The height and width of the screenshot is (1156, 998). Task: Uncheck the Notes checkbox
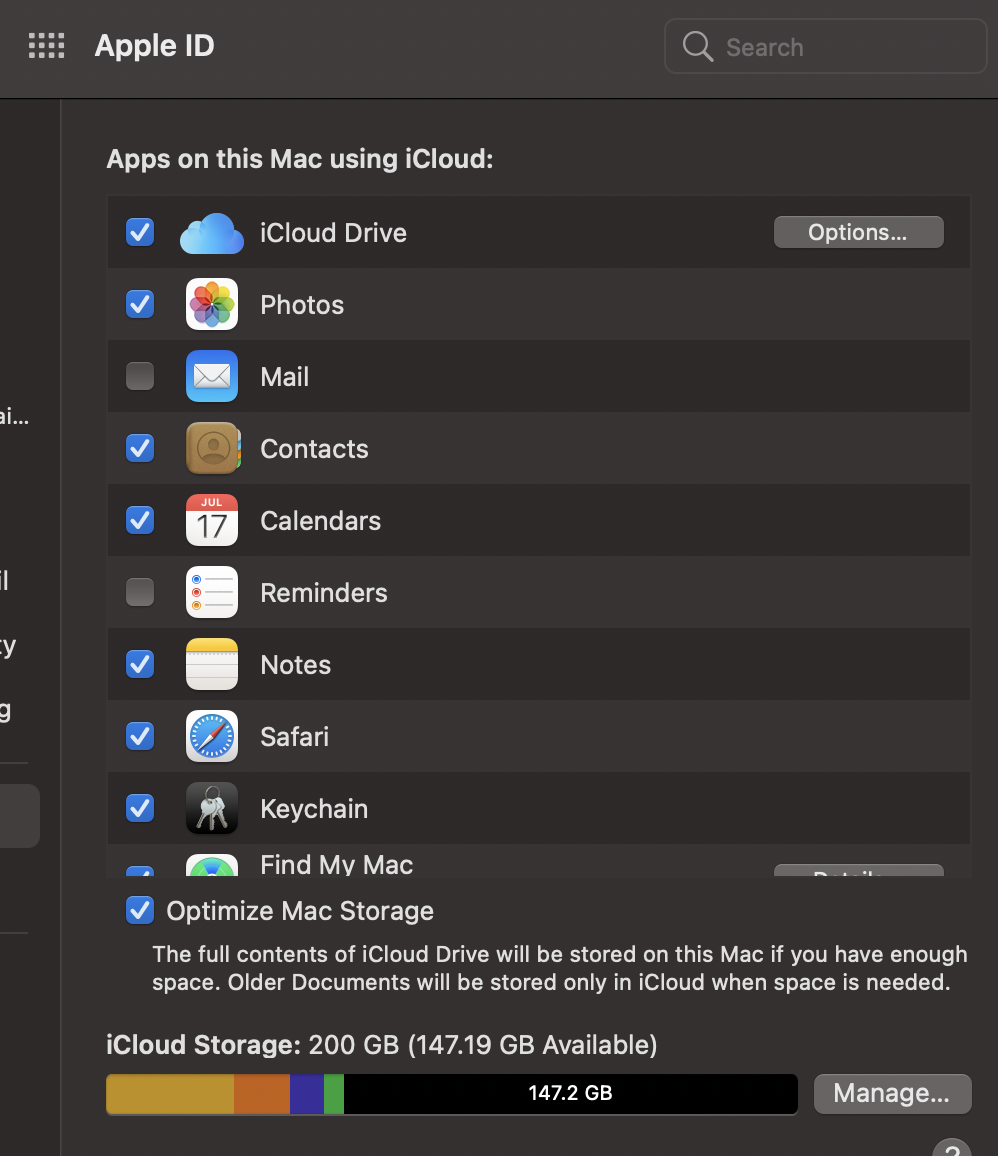pyautogui.click(x=140, y=664)
